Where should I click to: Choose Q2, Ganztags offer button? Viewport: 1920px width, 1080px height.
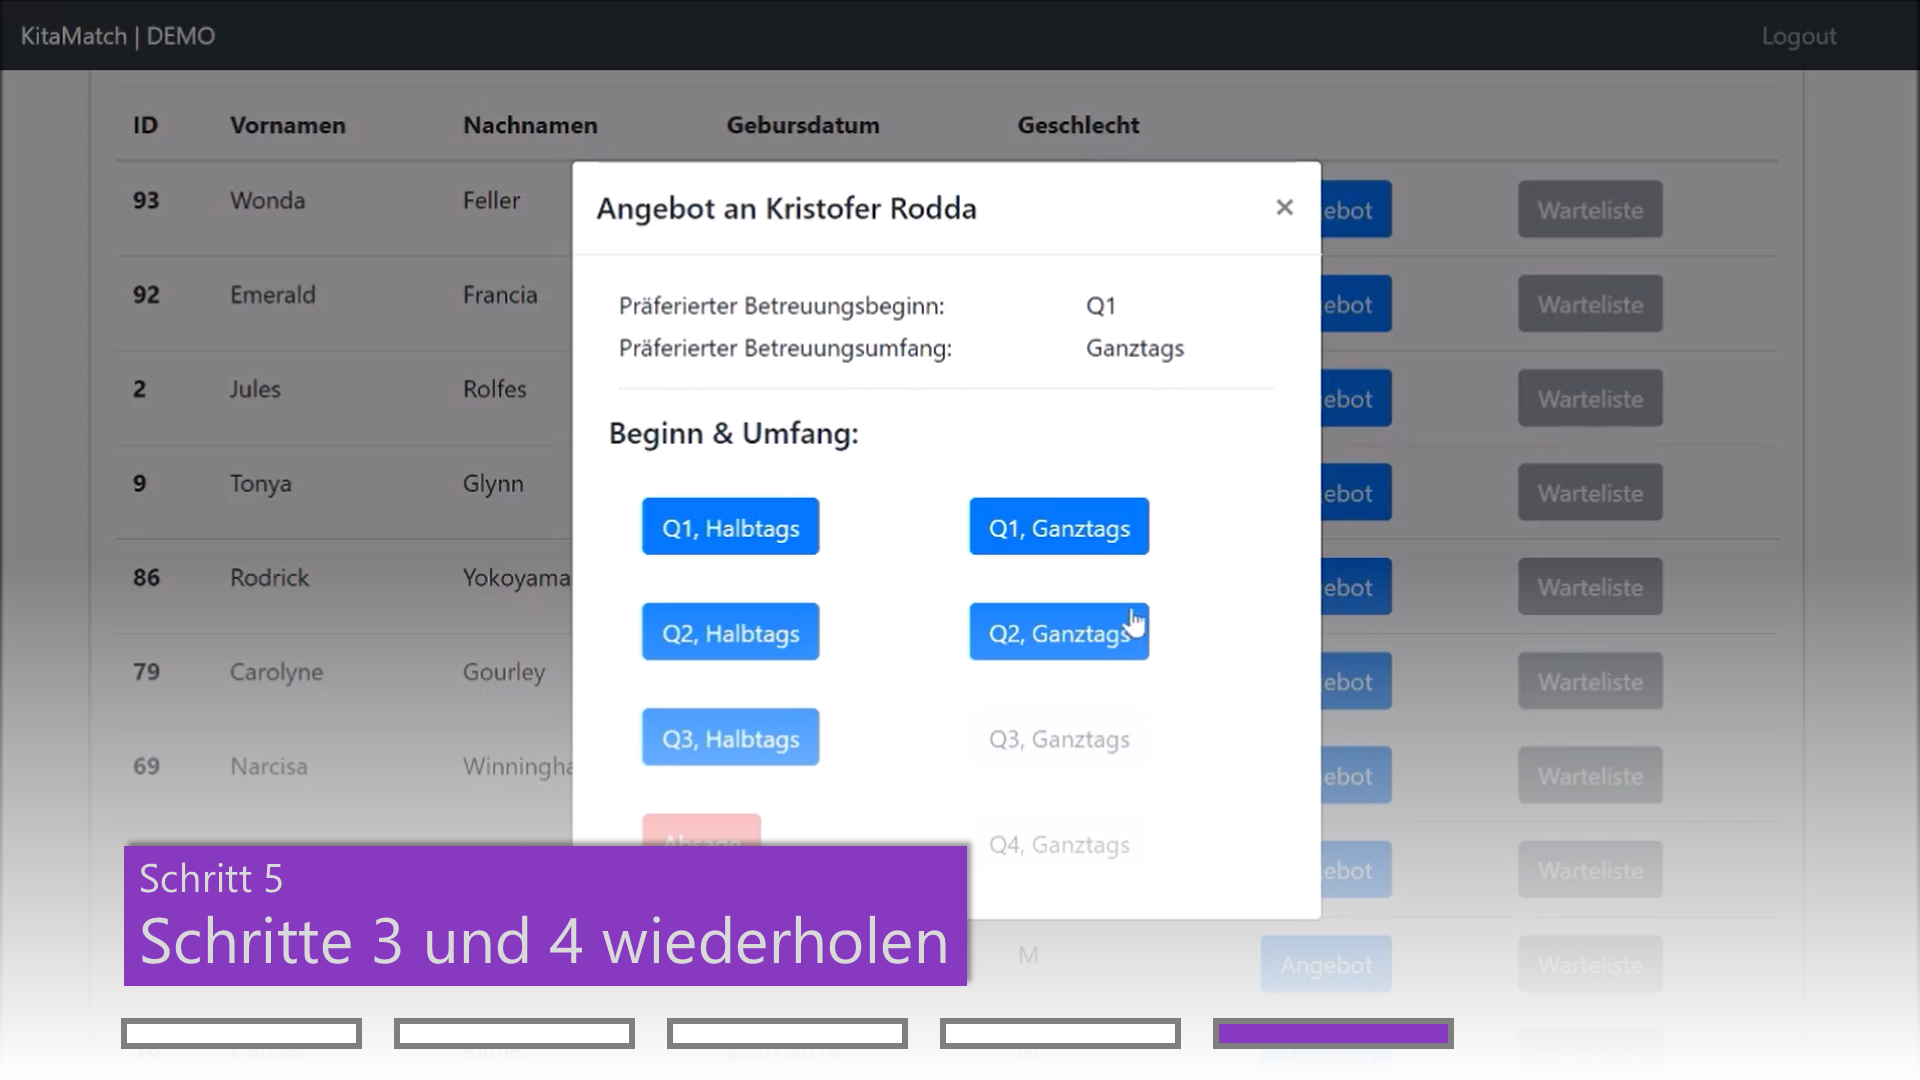1058,632
